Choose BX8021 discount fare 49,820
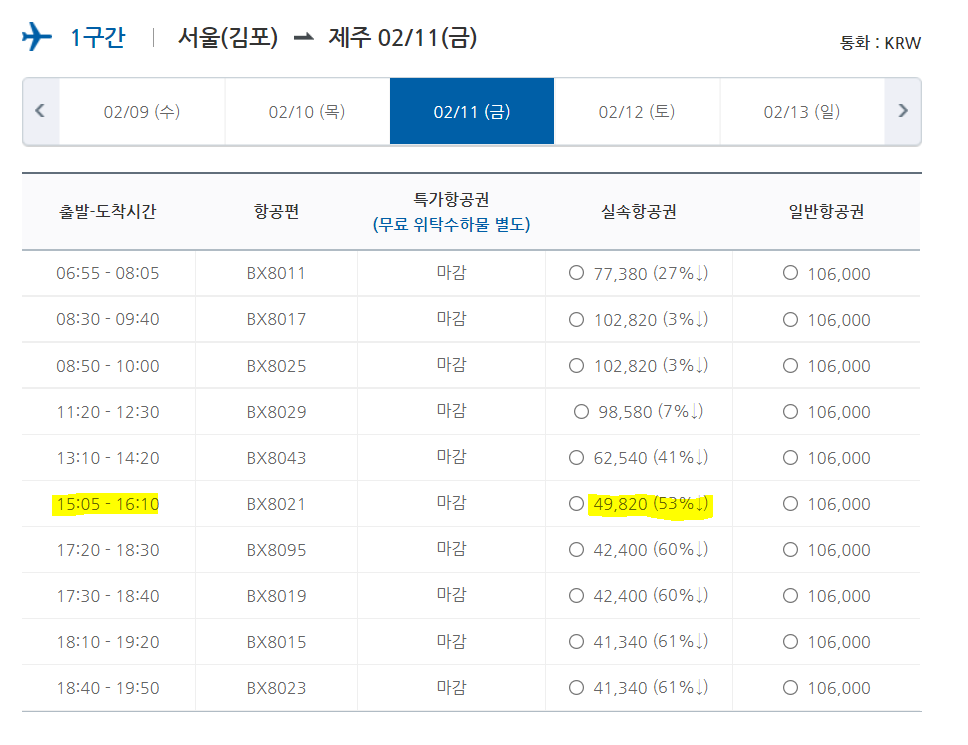 click(x=576, y=504)
